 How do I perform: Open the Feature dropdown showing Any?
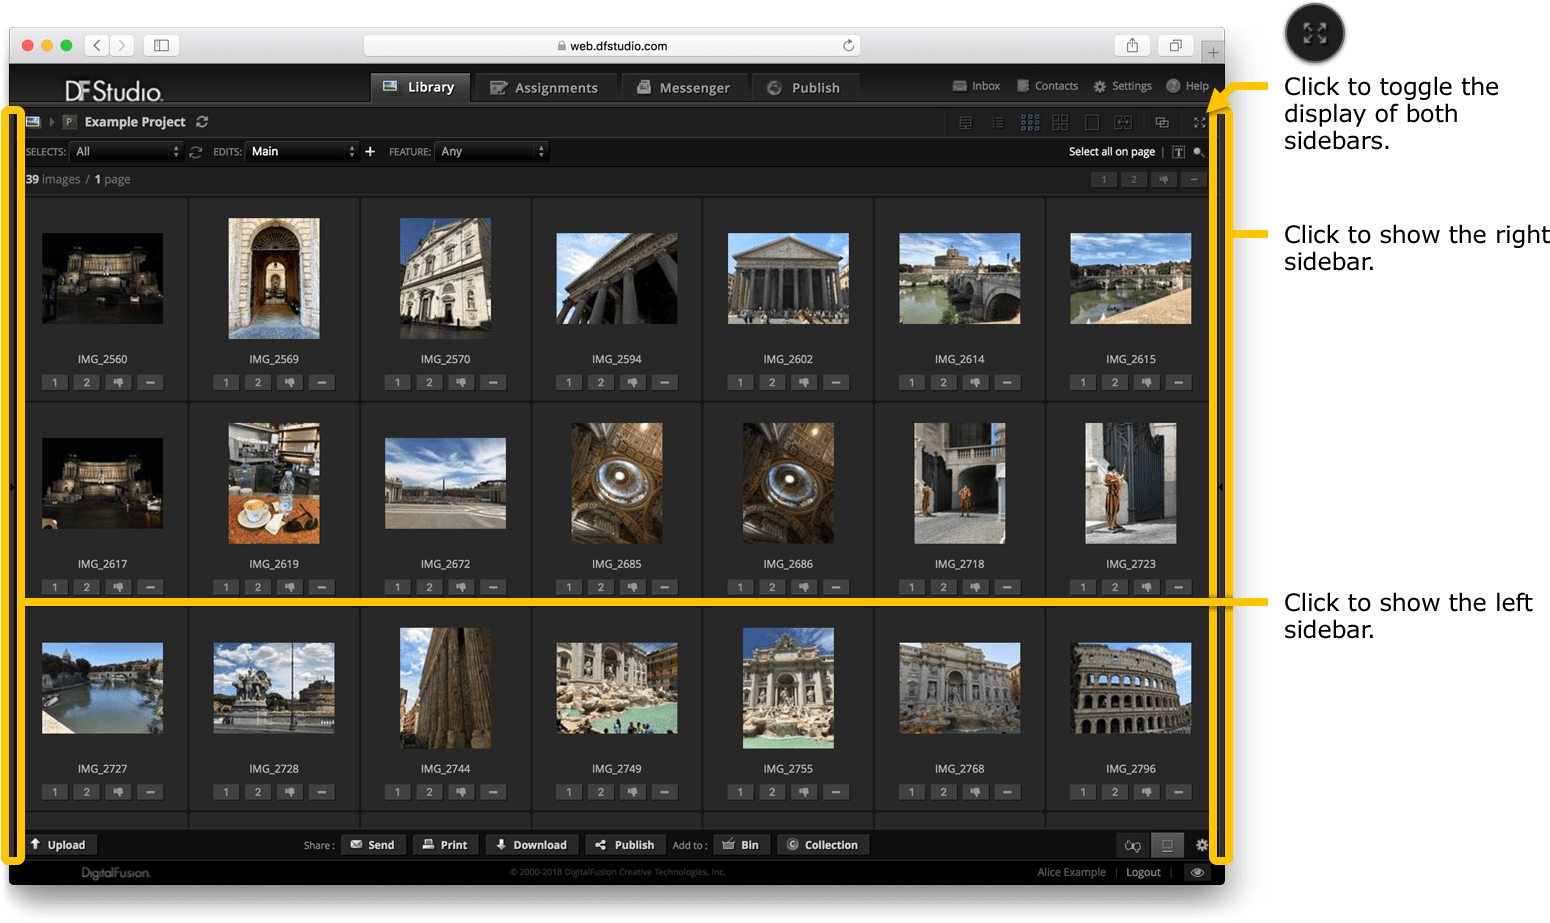(x=492, y=152)
